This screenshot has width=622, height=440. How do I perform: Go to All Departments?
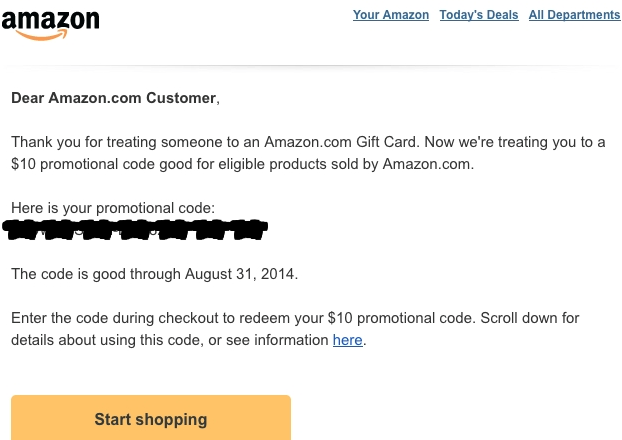pyautogui.click(x=574, y=15)
